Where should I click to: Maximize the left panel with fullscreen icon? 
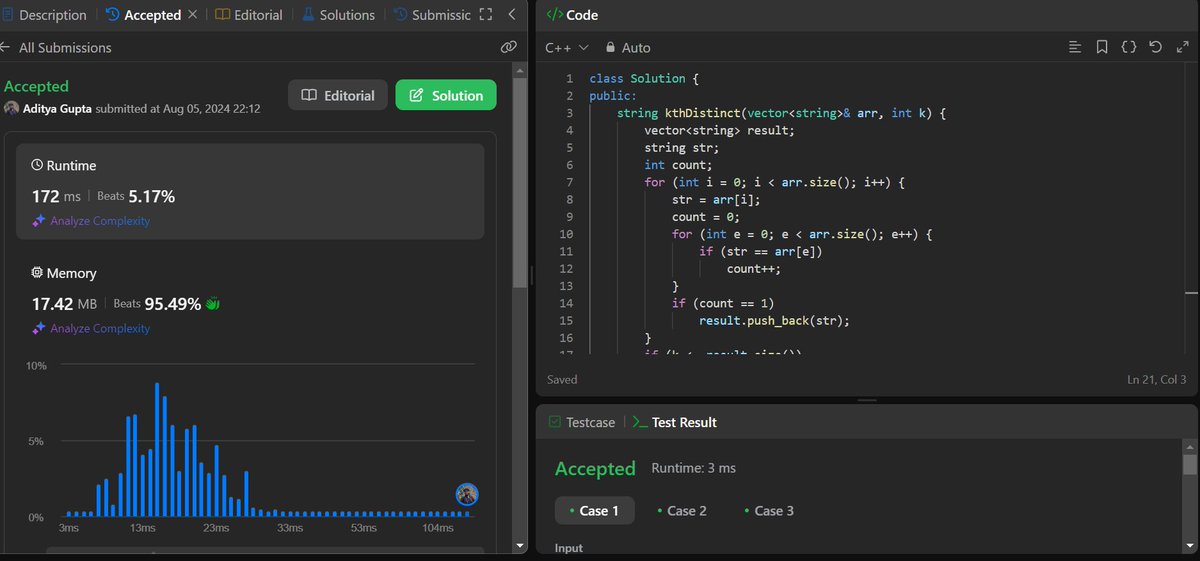486,15
